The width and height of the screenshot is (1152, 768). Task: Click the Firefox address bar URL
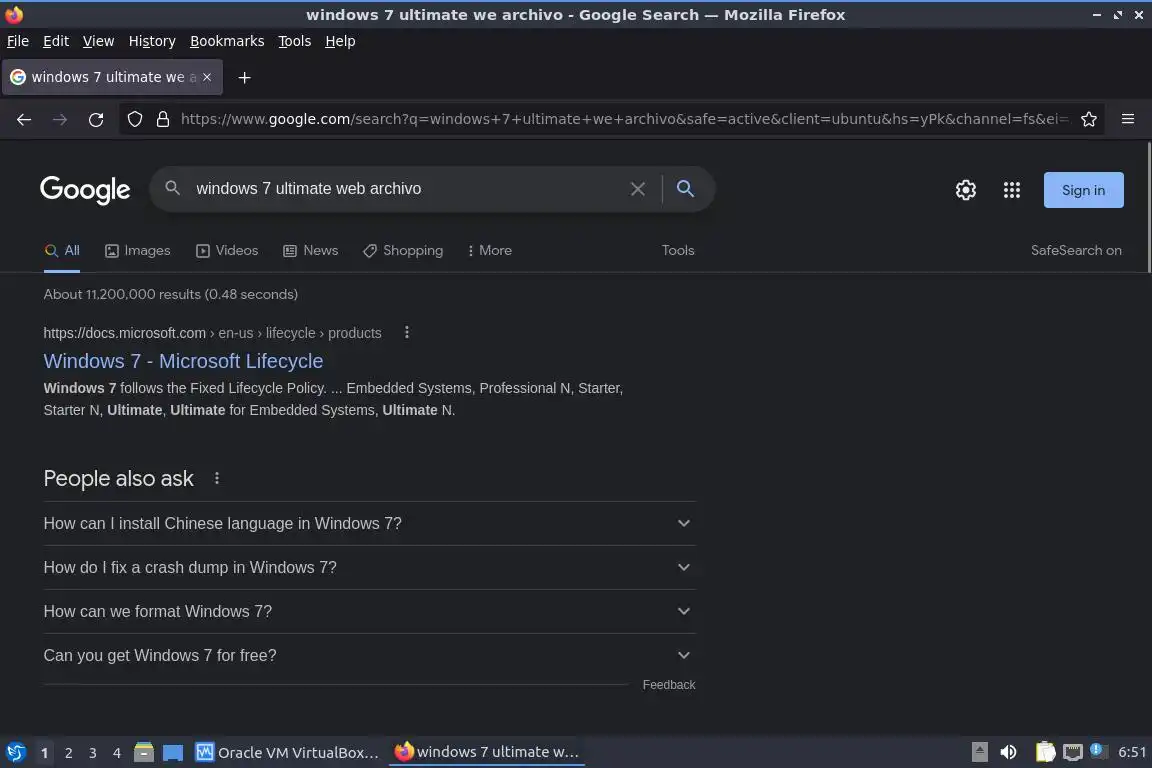tap(624, 119)
